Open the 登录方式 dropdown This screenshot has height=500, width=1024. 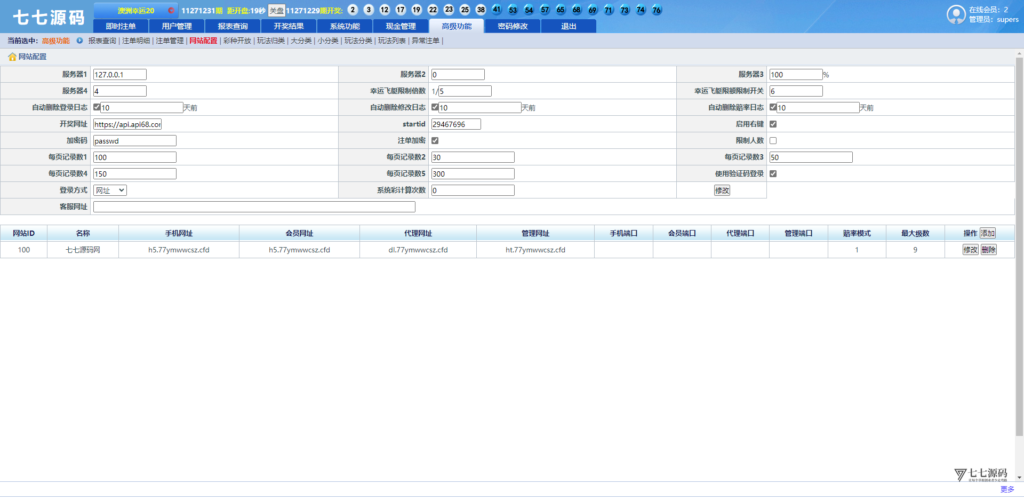pos(110,190)
